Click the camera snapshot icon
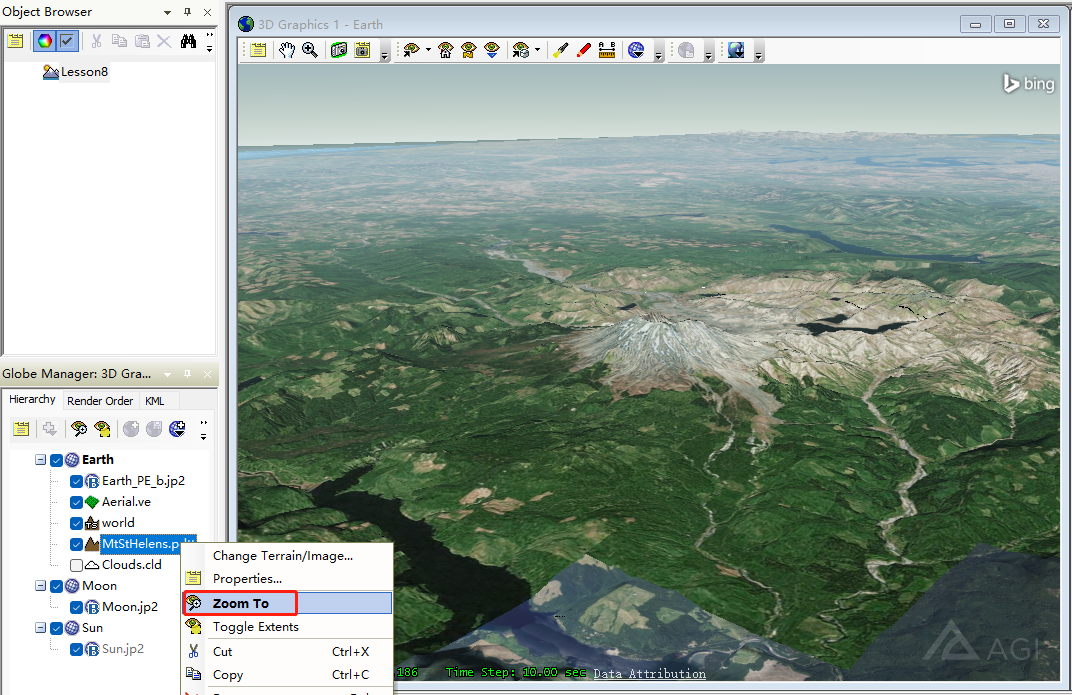1072x695 pixels. point(338,50)
